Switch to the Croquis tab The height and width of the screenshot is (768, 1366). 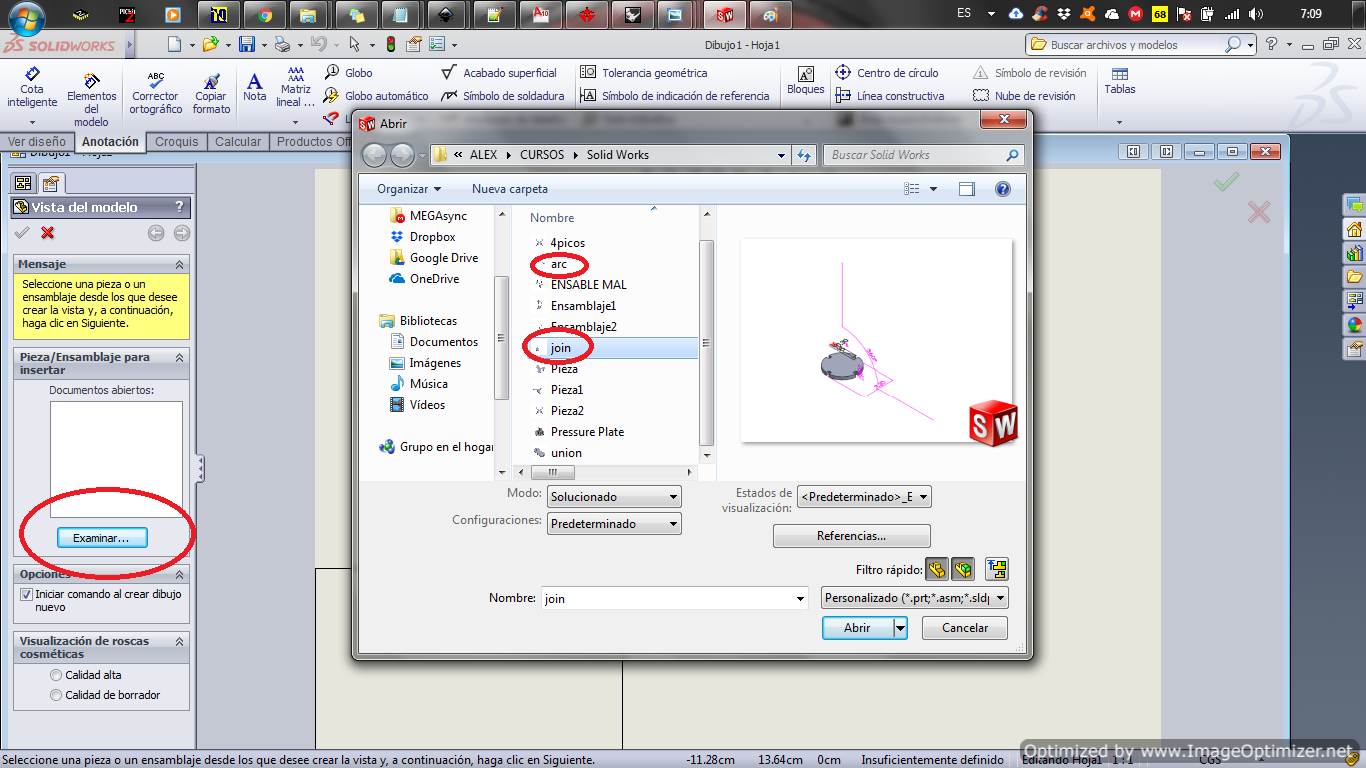tap(177, 142)
